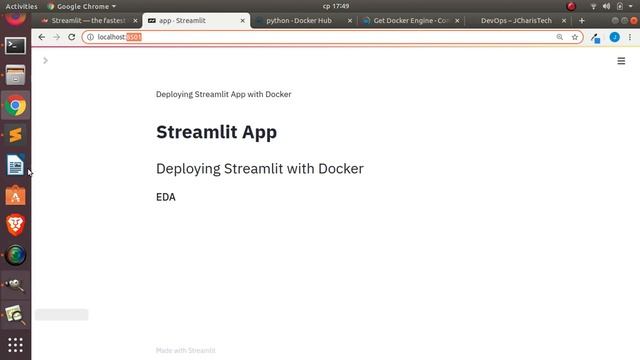Image resolution: width=640 pixels, height=360 pixels.
Task: Click the Made with Streamlit footer link
Action: click(186, 350)
